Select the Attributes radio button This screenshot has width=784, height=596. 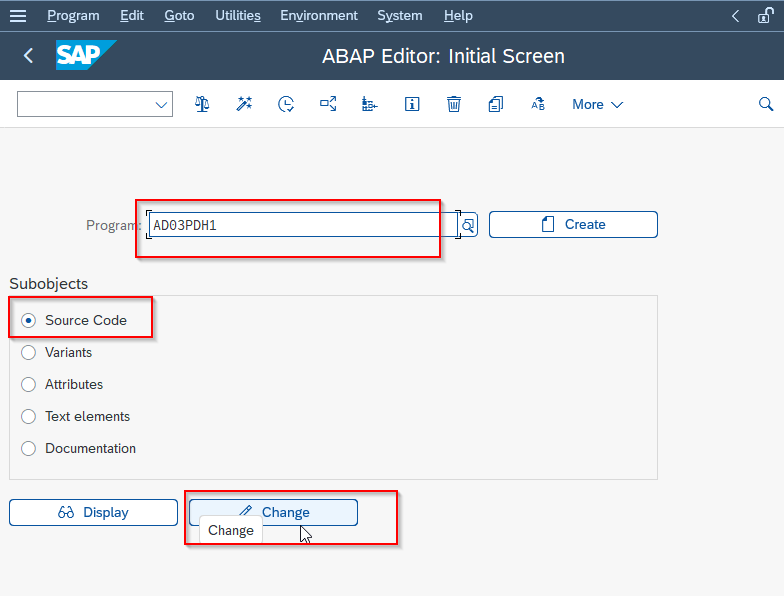(28, 384)
